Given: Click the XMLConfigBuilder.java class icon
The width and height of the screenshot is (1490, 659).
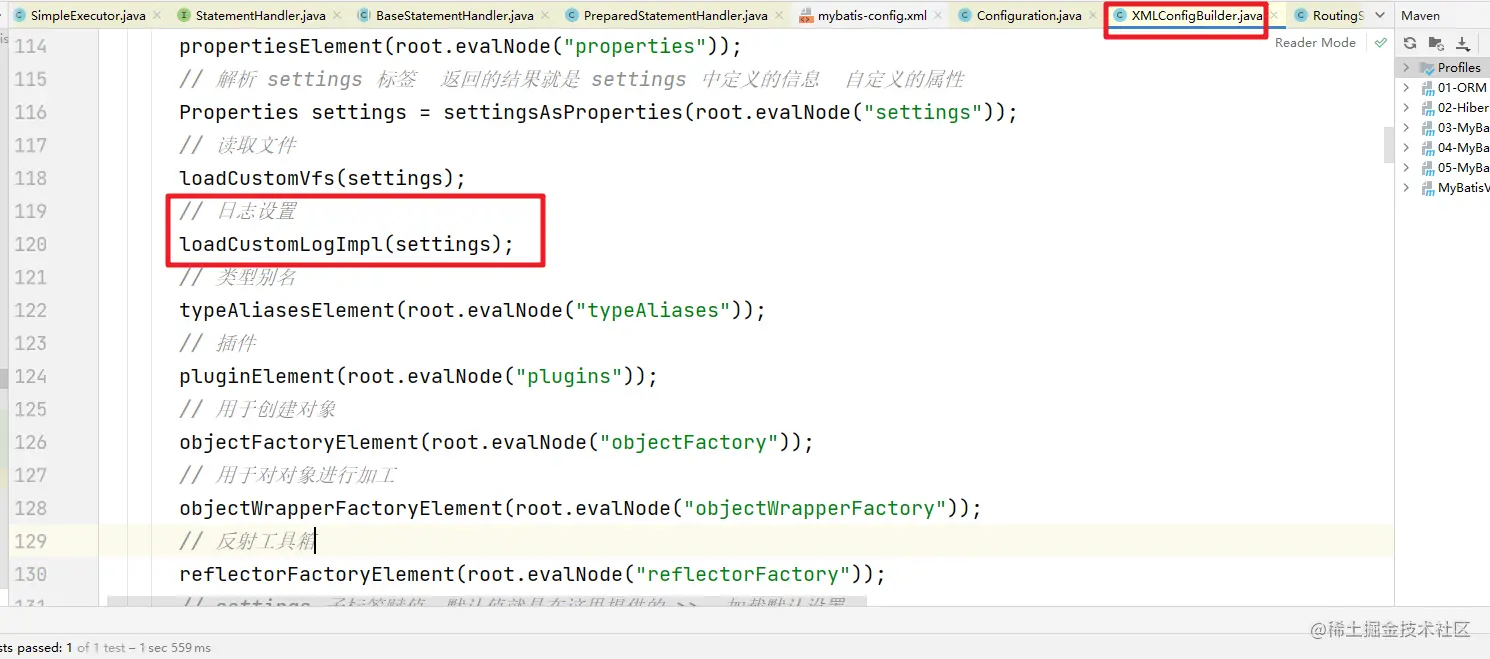Looking at the screenshot, I should (x=1120, y=16).
